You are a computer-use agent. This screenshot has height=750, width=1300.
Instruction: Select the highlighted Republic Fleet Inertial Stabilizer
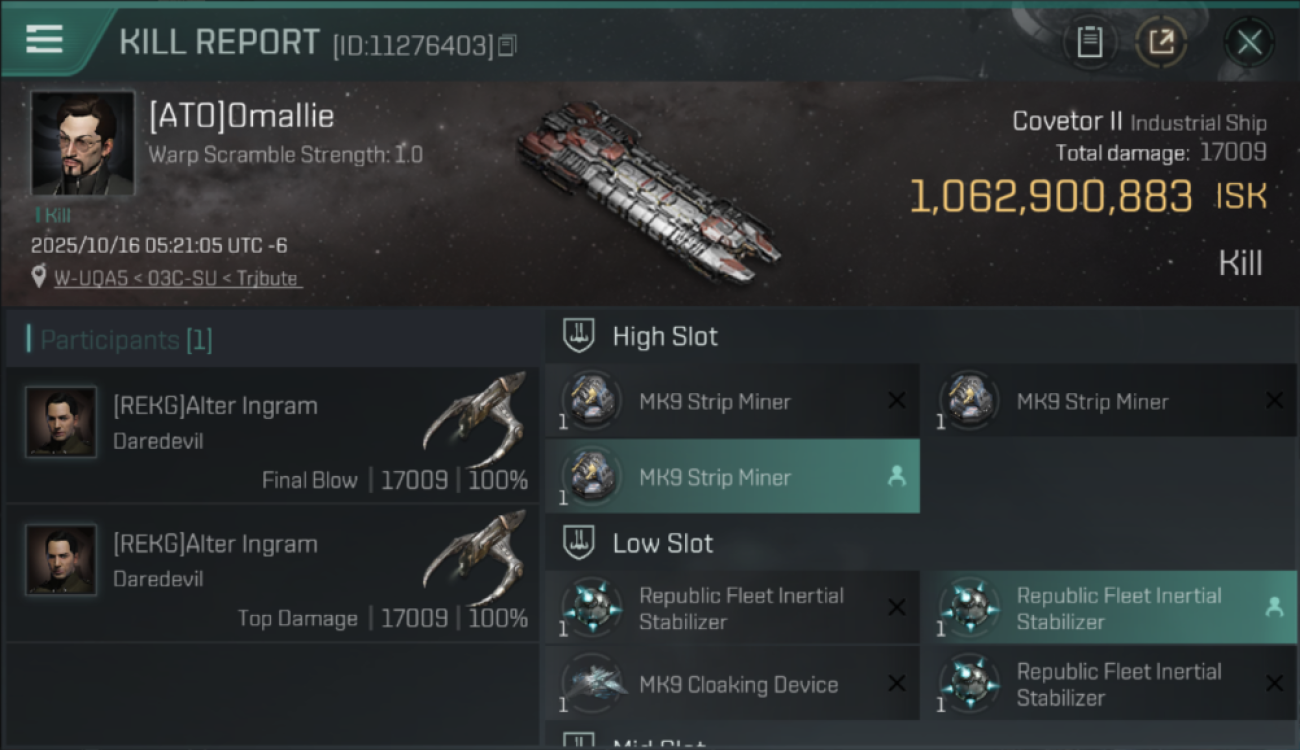coord(1118,608)
